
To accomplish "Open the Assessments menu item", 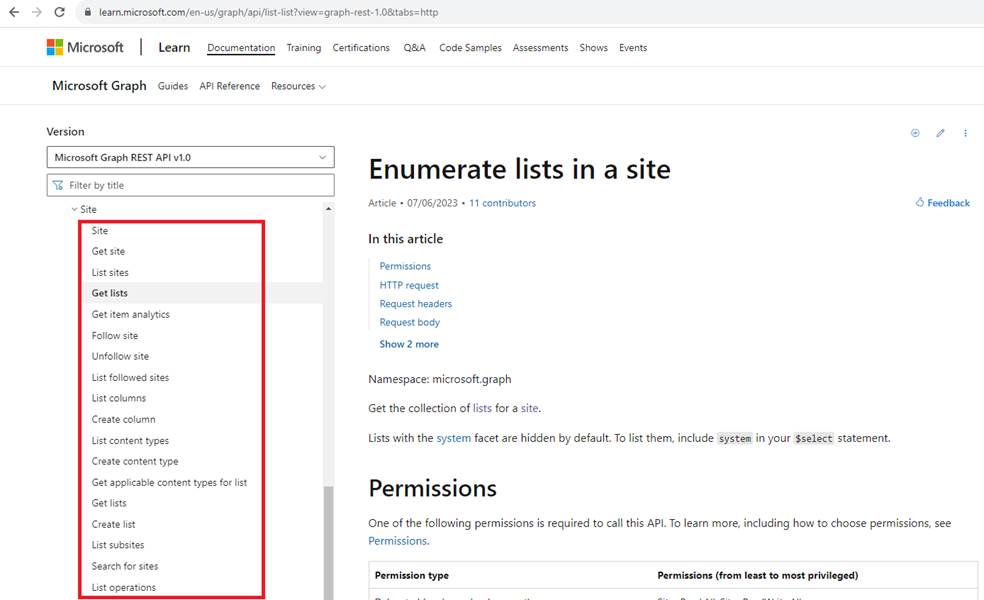I will point(540,48).
